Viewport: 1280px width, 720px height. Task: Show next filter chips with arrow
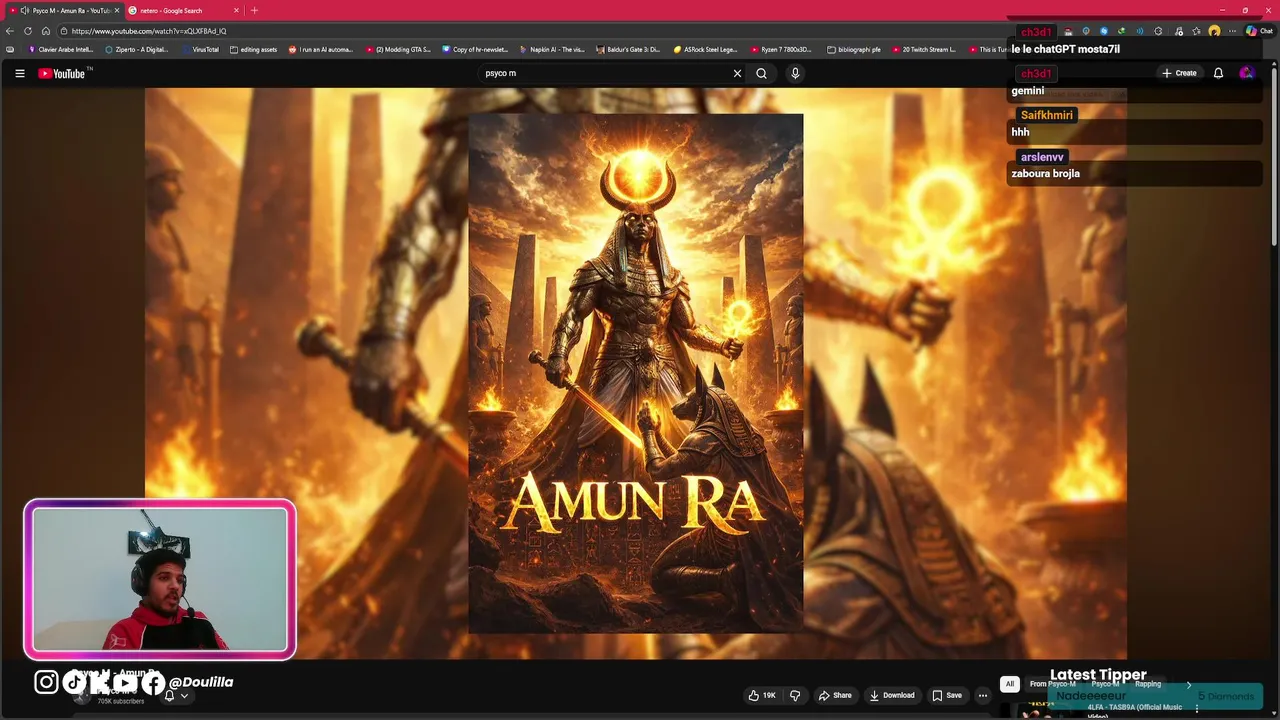[1189, 684]
